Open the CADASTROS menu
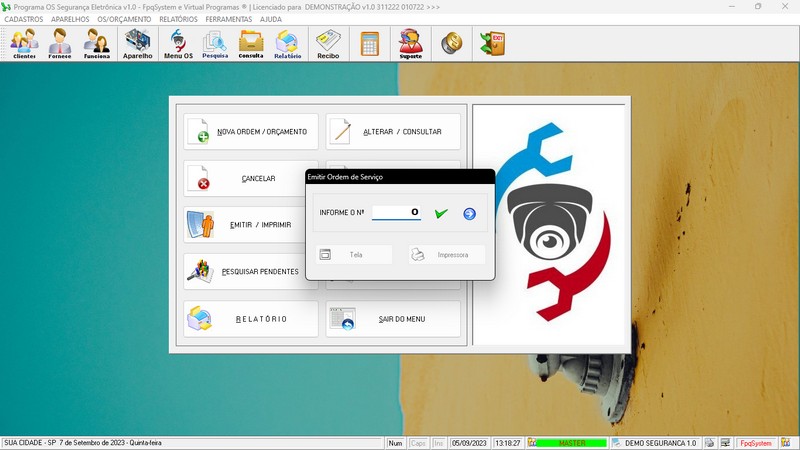The width and height of the screenshot is (800, 450). [x=23, y=19]
